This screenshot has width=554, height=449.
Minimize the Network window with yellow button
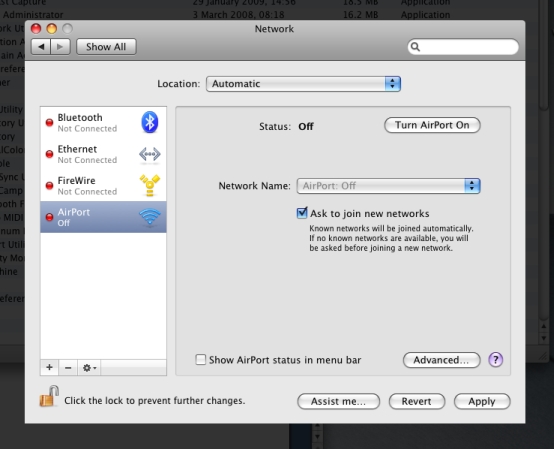52,28
